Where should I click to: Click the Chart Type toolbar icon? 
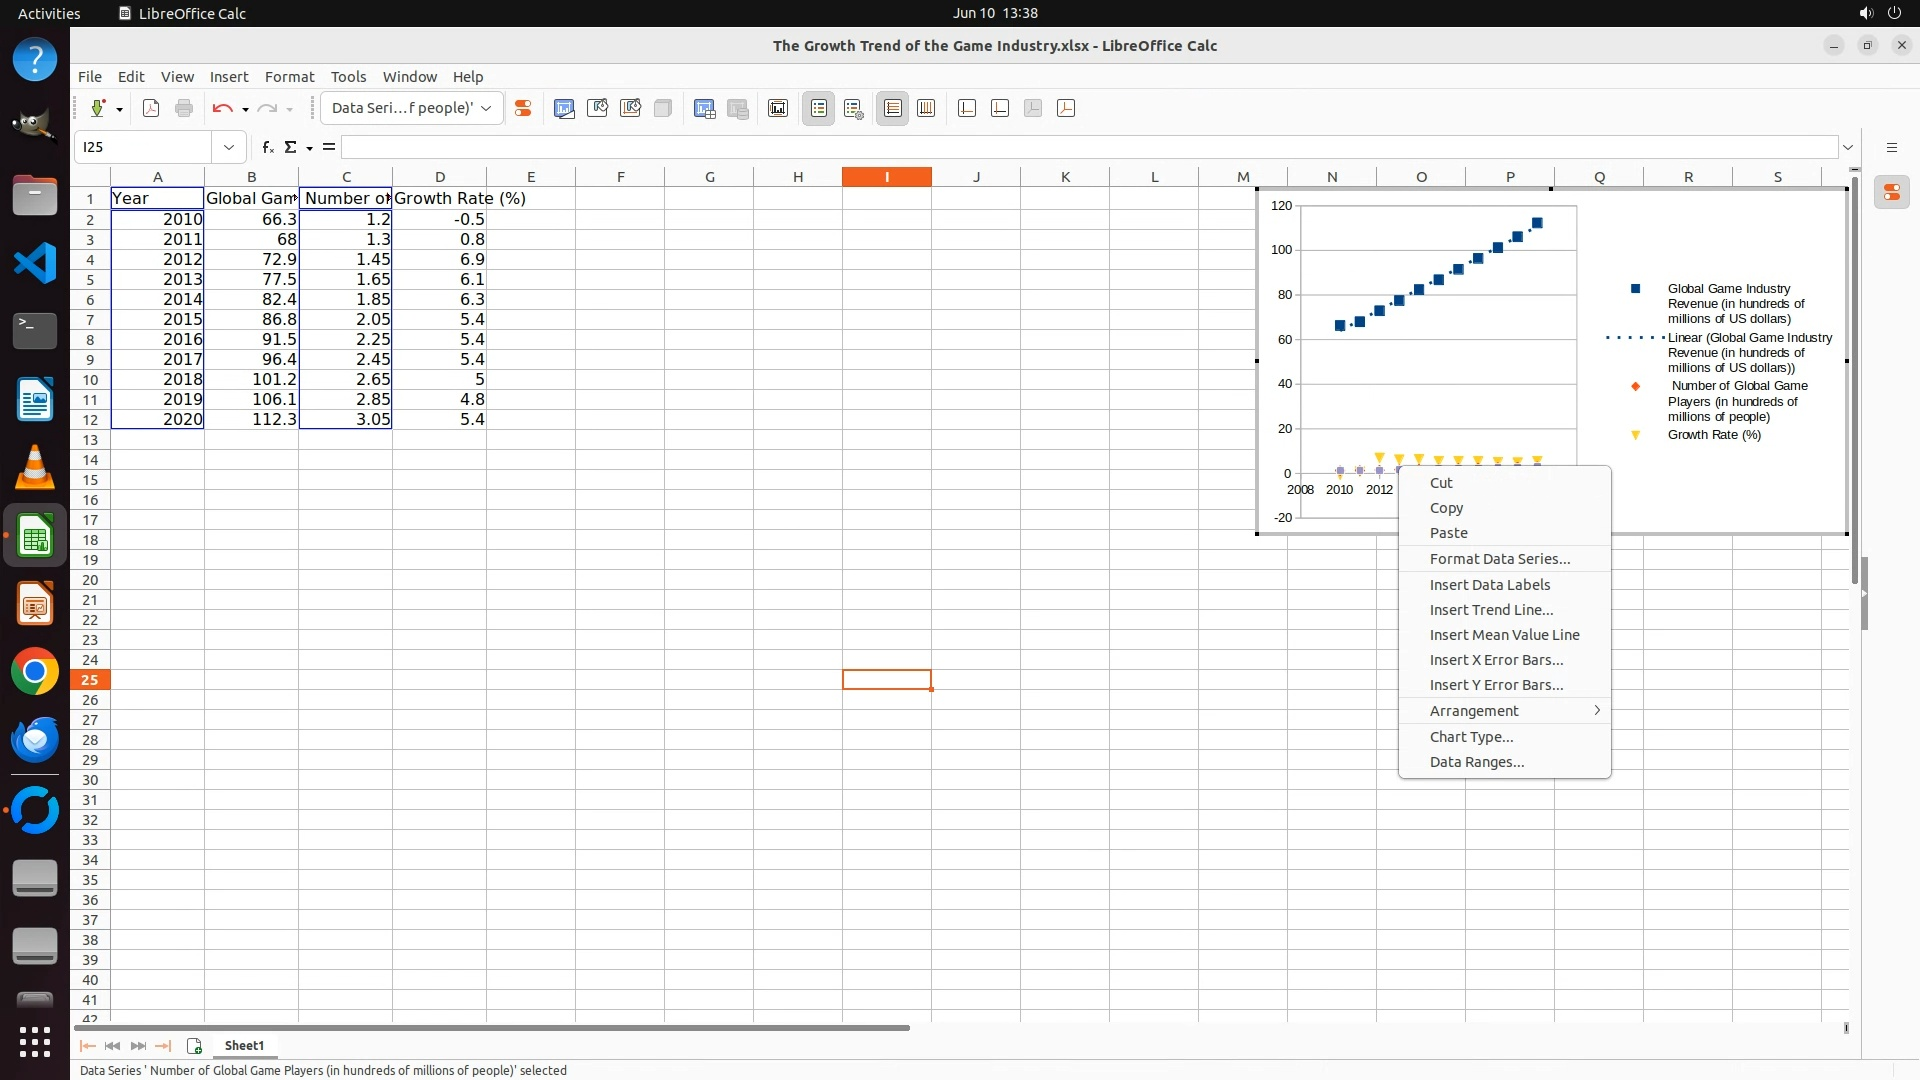coord(564,108)
